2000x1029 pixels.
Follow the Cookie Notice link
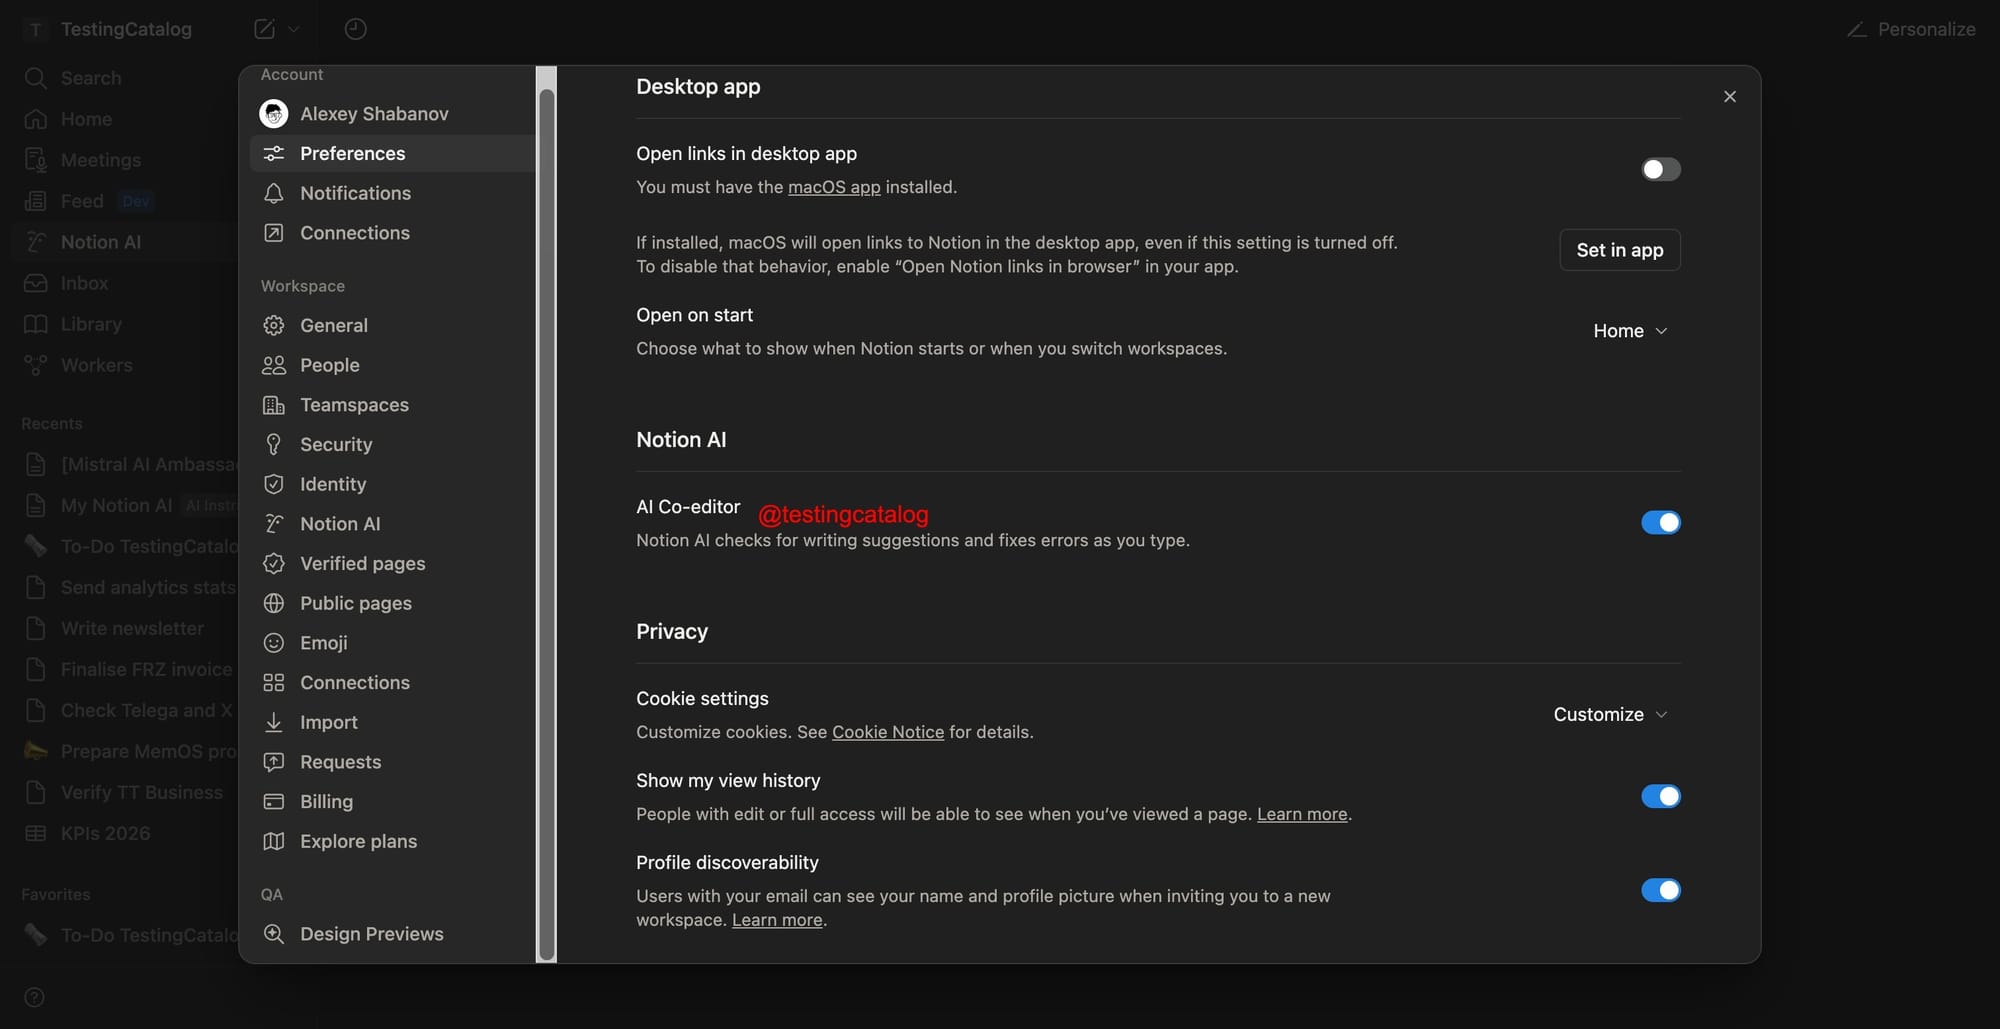(x=887, y=732)
